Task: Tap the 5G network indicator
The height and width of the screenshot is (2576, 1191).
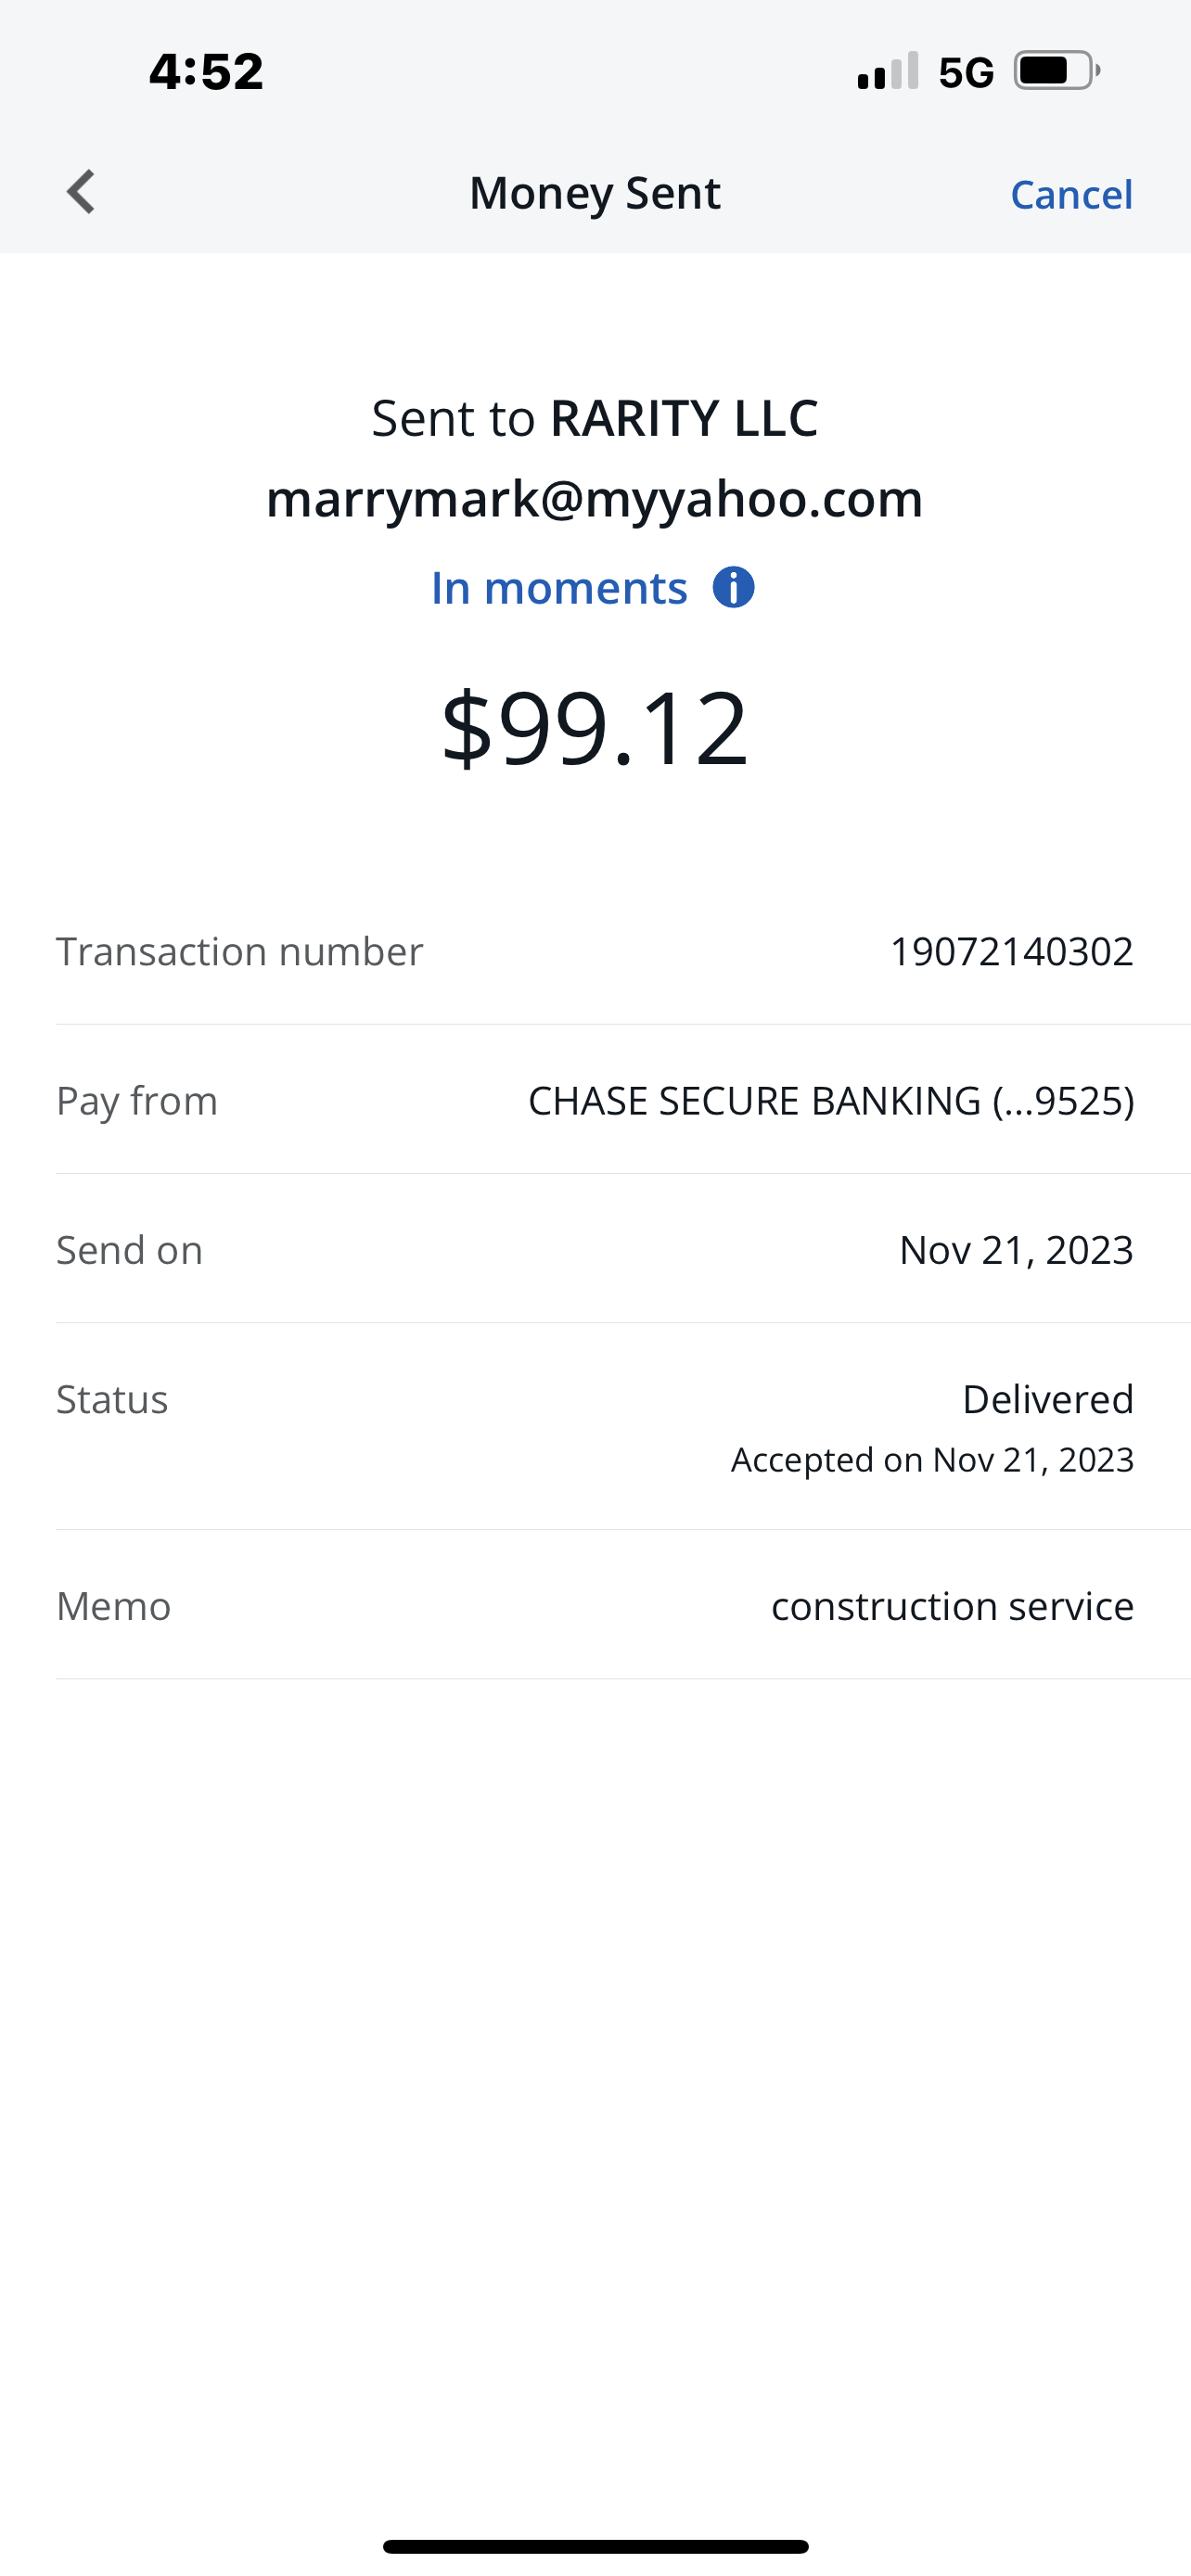Action: pos(966,72)
